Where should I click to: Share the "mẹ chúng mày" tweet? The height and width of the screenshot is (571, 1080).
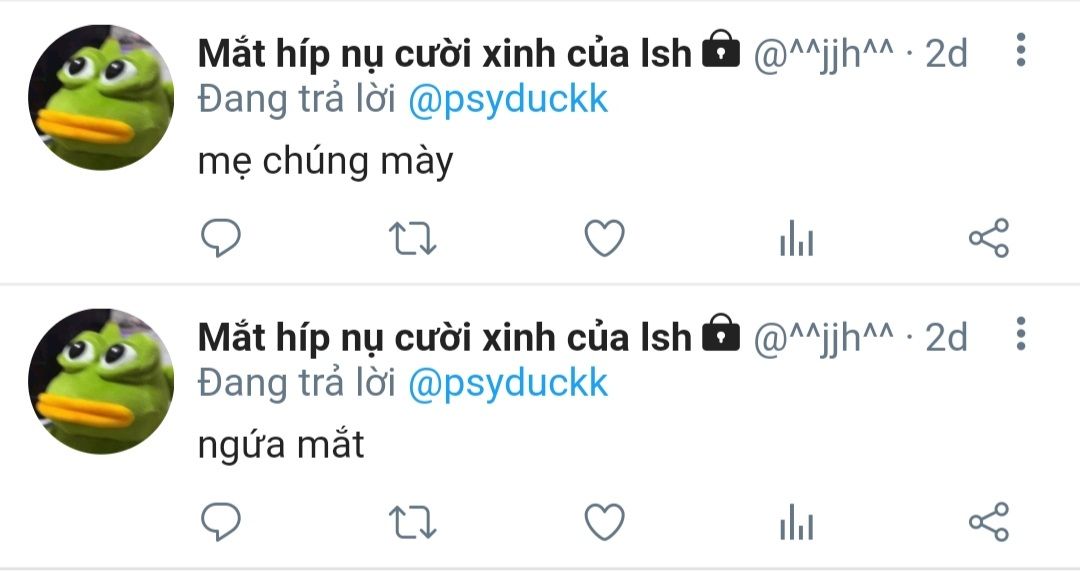tap(988, 238)
